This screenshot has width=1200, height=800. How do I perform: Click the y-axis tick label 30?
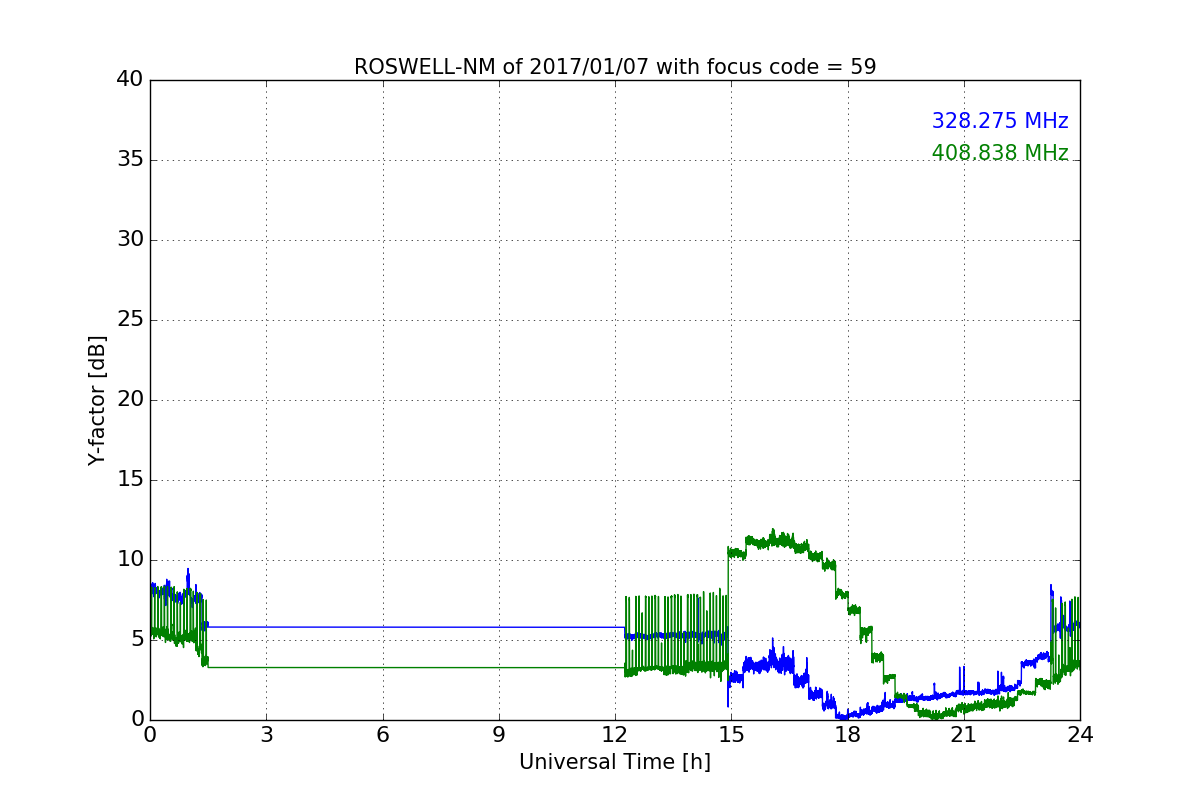click(130, 240)
